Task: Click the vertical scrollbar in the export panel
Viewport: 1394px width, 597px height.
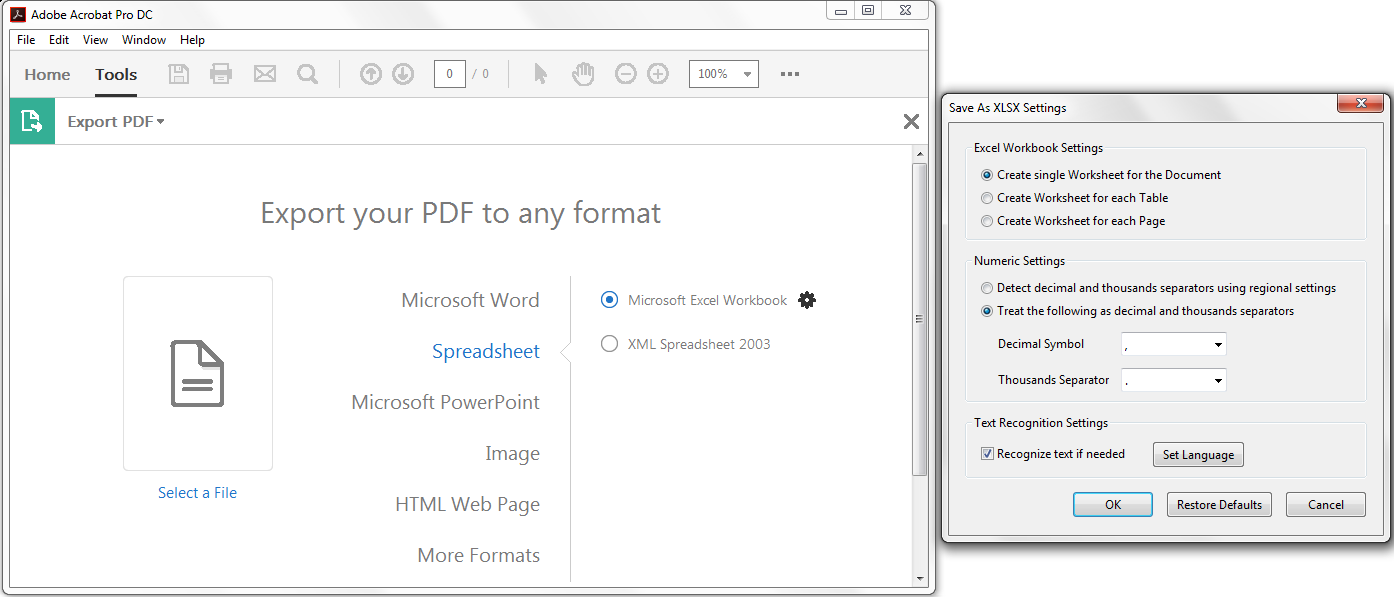Action: 920,320
